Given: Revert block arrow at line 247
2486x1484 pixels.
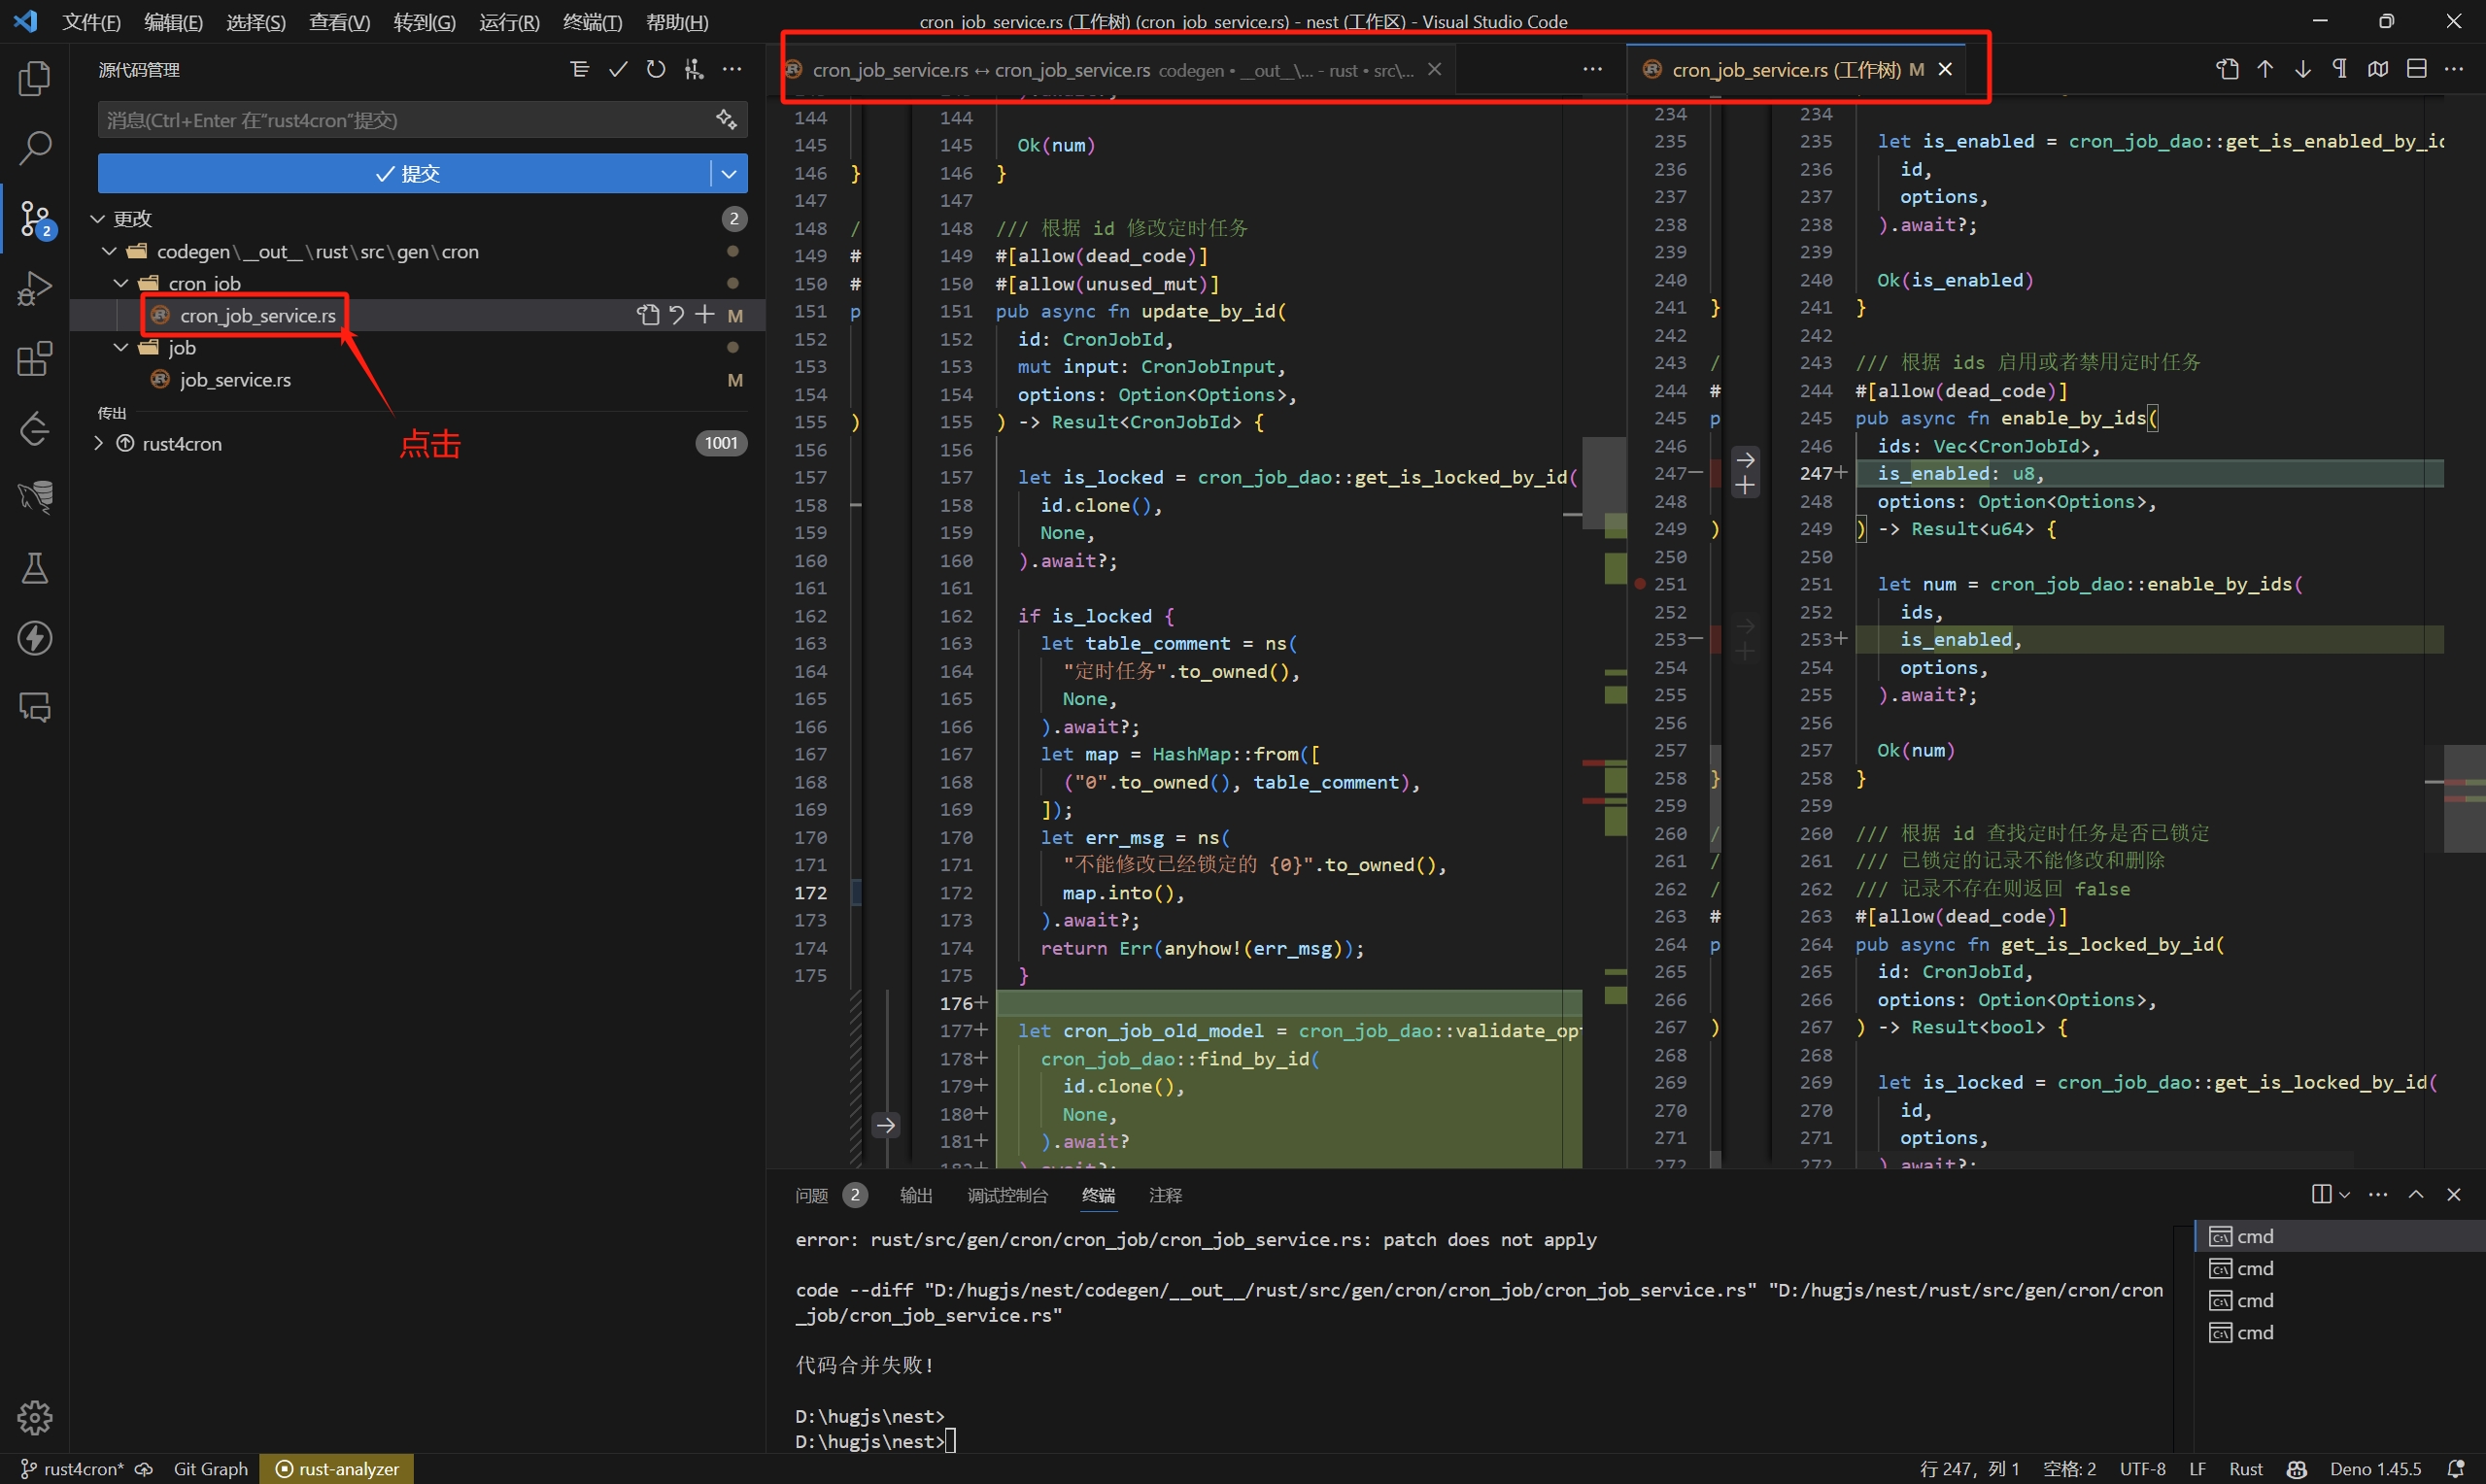Looking at the screenshot, I should coord(1745,460).
